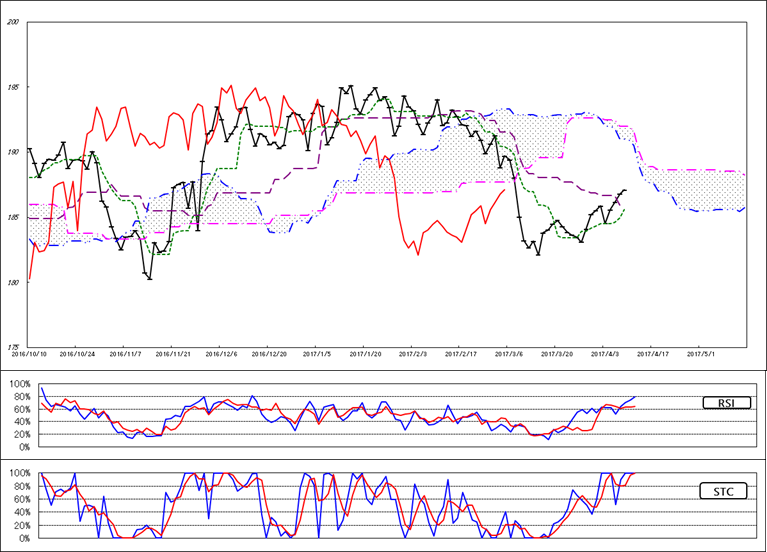The width and height of the screenshot is (767, 552).
Task: Click the 200 price axis label
Action: tap(13, 23)
